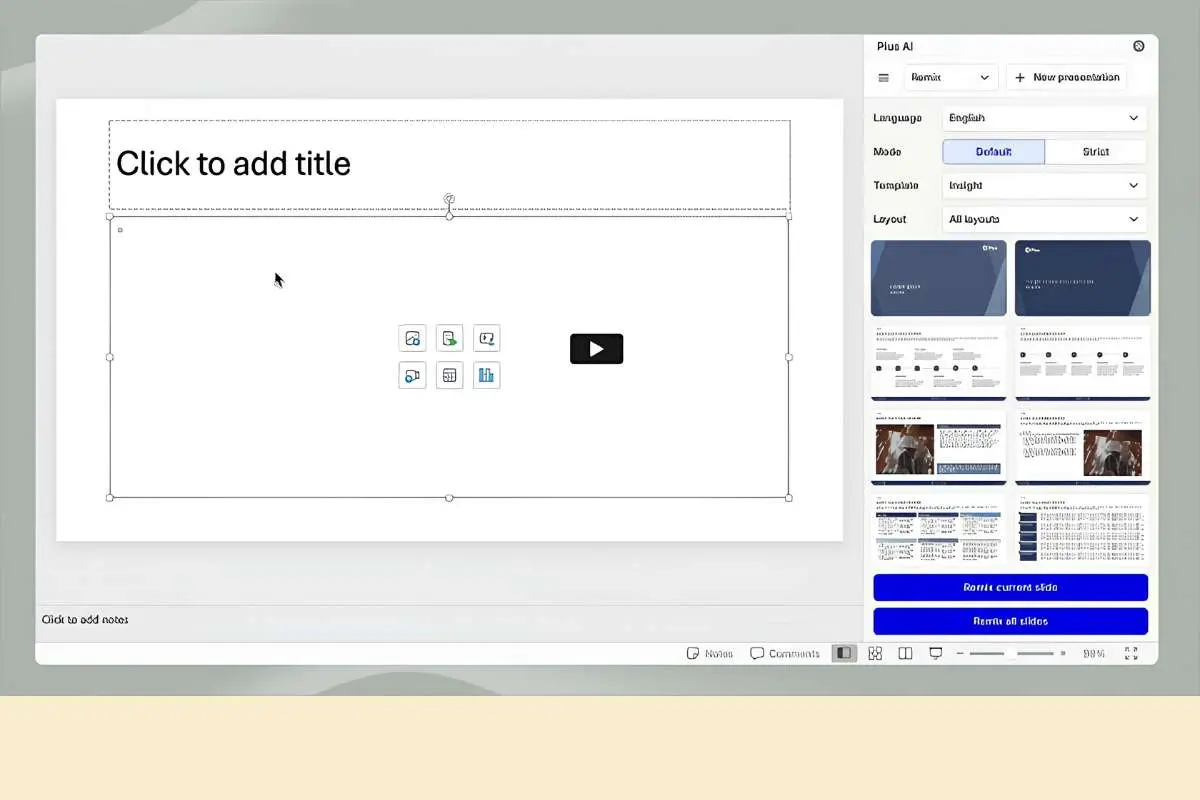The image size is (1200, 800).
Task: Select Strict mode
Action: click(x=1096, y=152)
